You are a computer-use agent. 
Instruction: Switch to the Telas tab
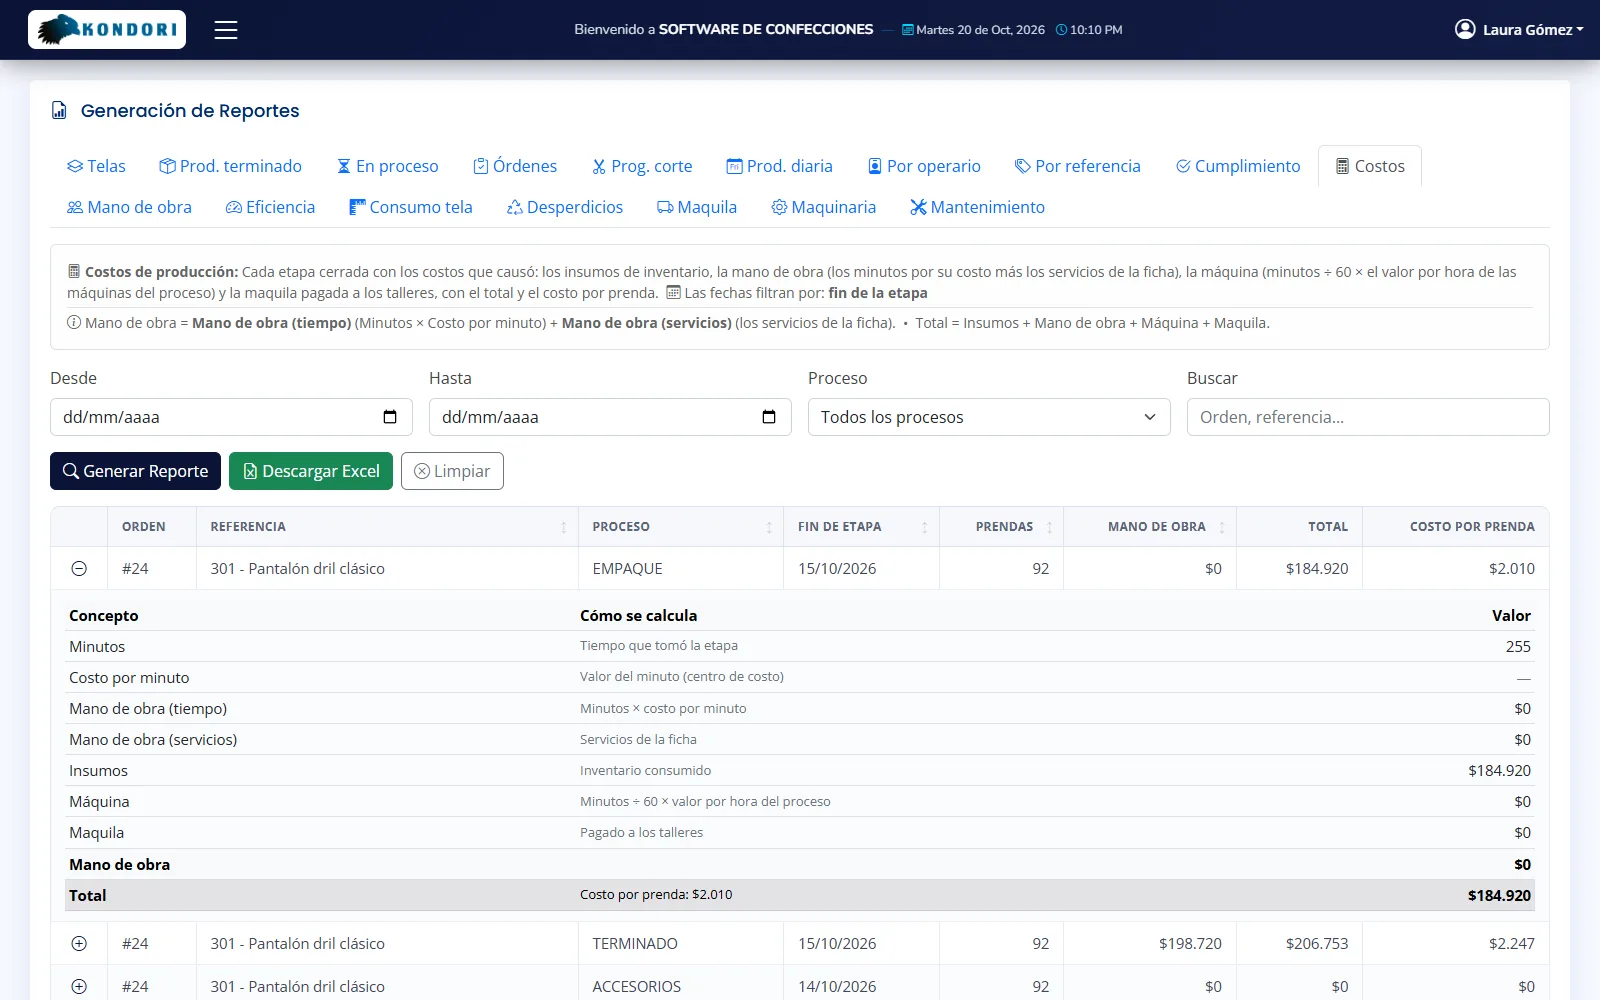click(96, 166)
